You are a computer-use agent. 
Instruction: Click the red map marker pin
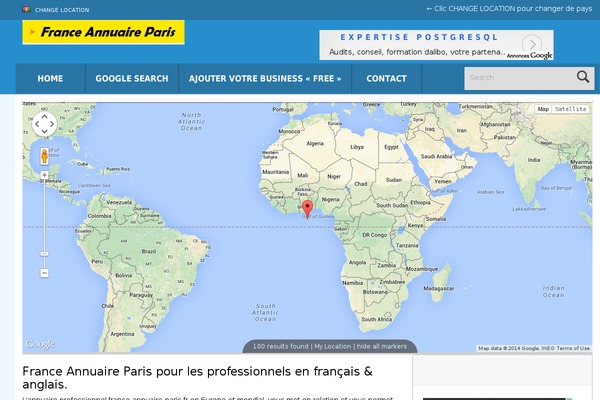(x=307, y=209)
